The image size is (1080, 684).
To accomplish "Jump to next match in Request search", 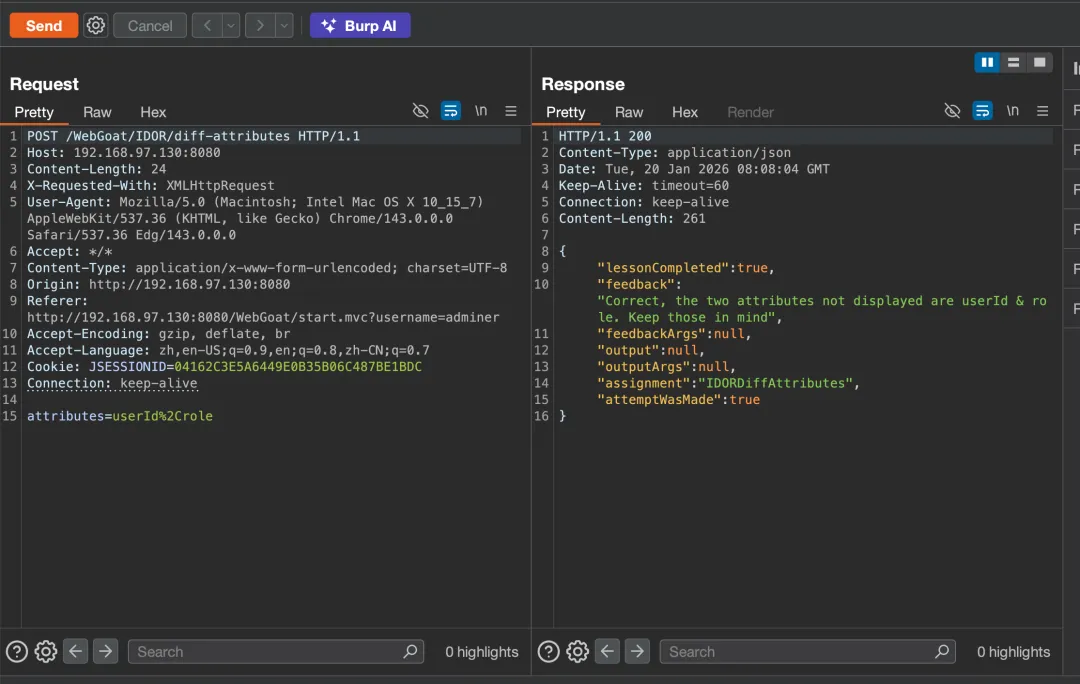I will tap(105, 651).
